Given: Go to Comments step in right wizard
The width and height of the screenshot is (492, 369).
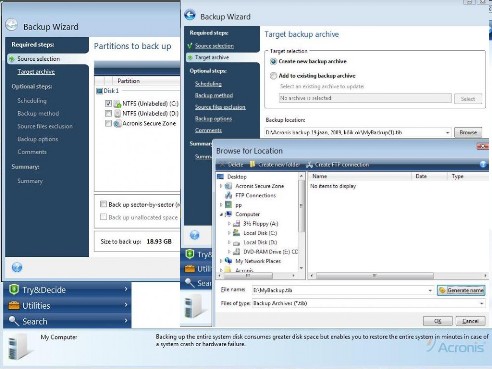Looking at the screenshot, I should pos(208,130).
